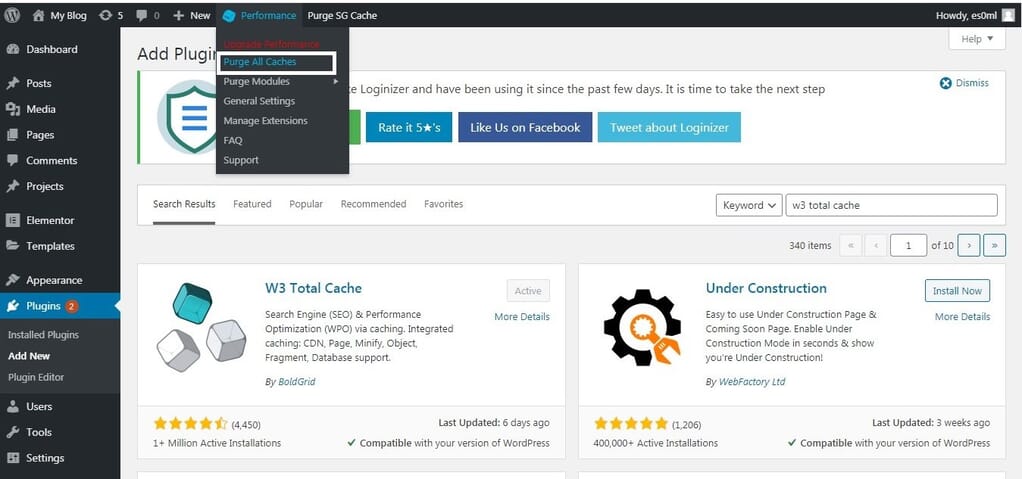Install the Under Construction plugin
This screenshot has height=479, width=1022.
pyautogui.click(x=957, y=291)
